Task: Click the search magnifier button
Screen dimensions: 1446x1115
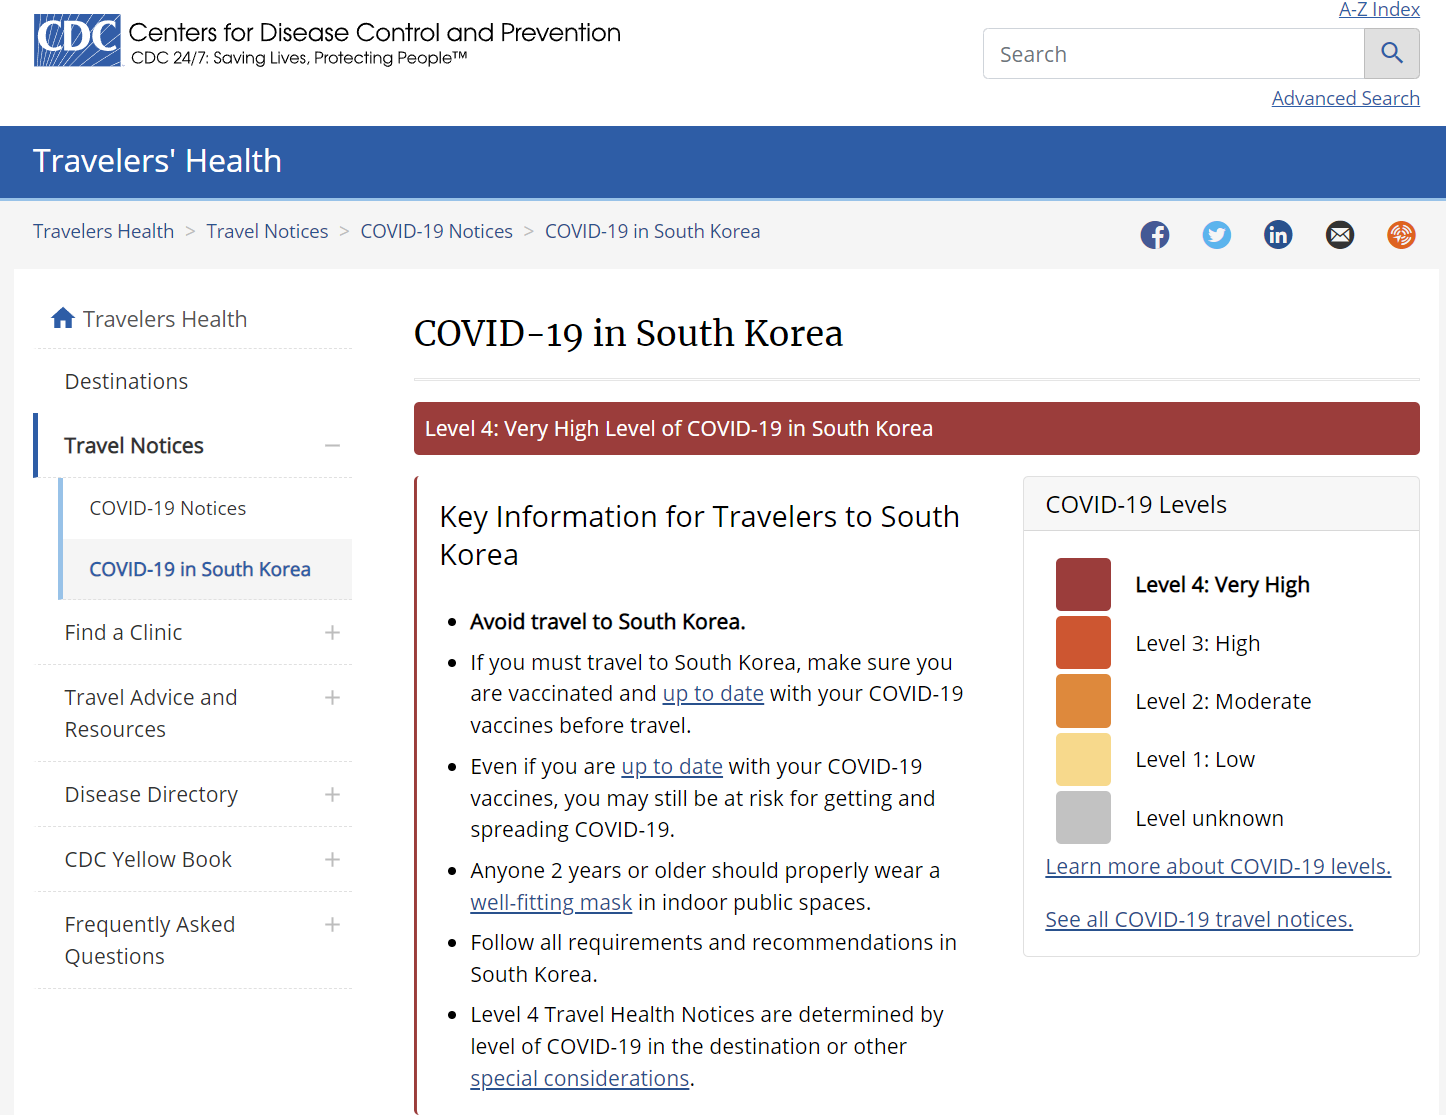Action: coord(1391,53)
